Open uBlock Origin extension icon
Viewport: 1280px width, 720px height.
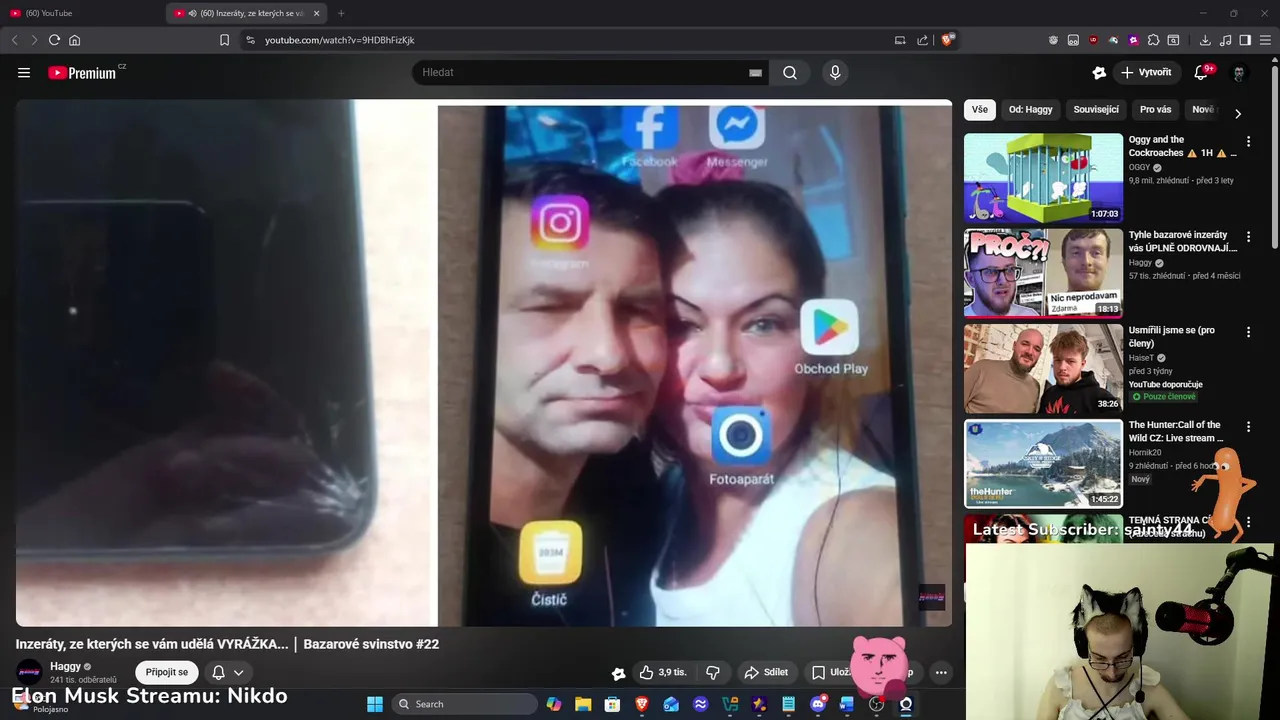point(1093,40)
